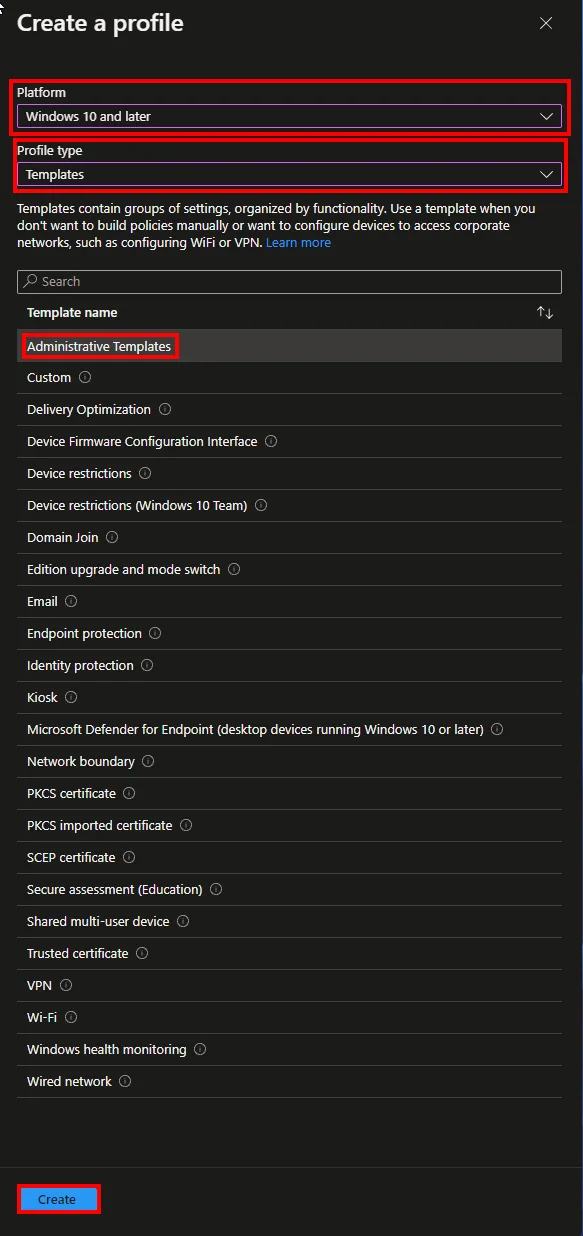Select the Custom template

pyautogui.click(x=289, y=378)
